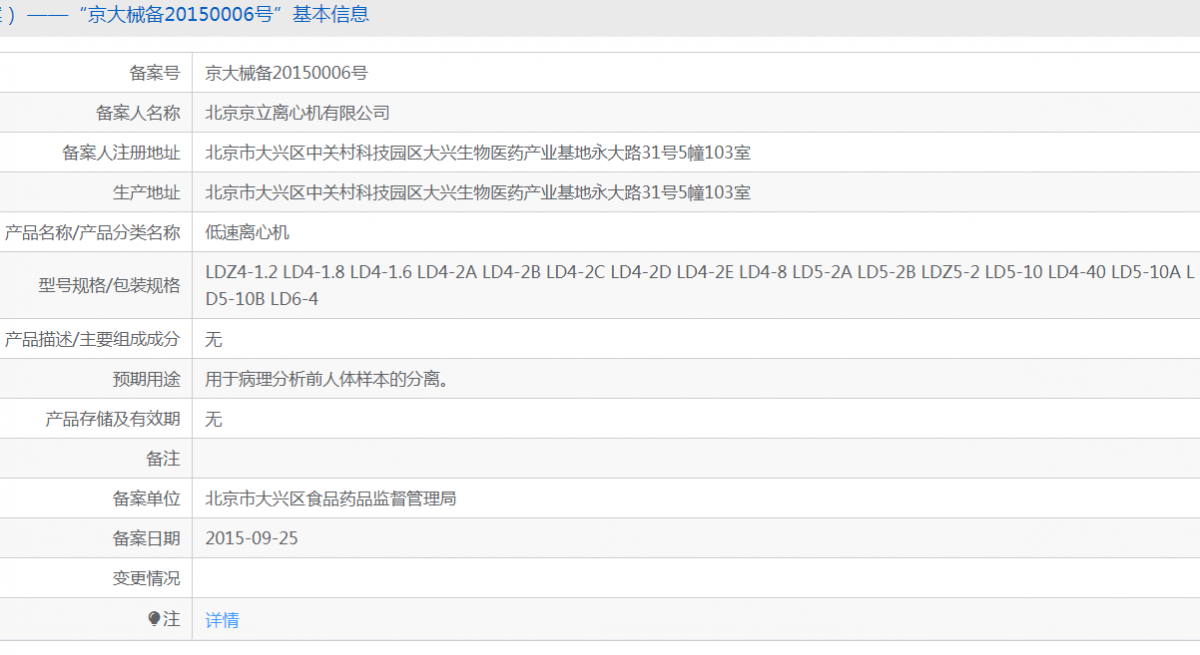Select the 型号规格/包装规格 label
This screenshot has width=1200, height=655.
(x=109, y=286)
